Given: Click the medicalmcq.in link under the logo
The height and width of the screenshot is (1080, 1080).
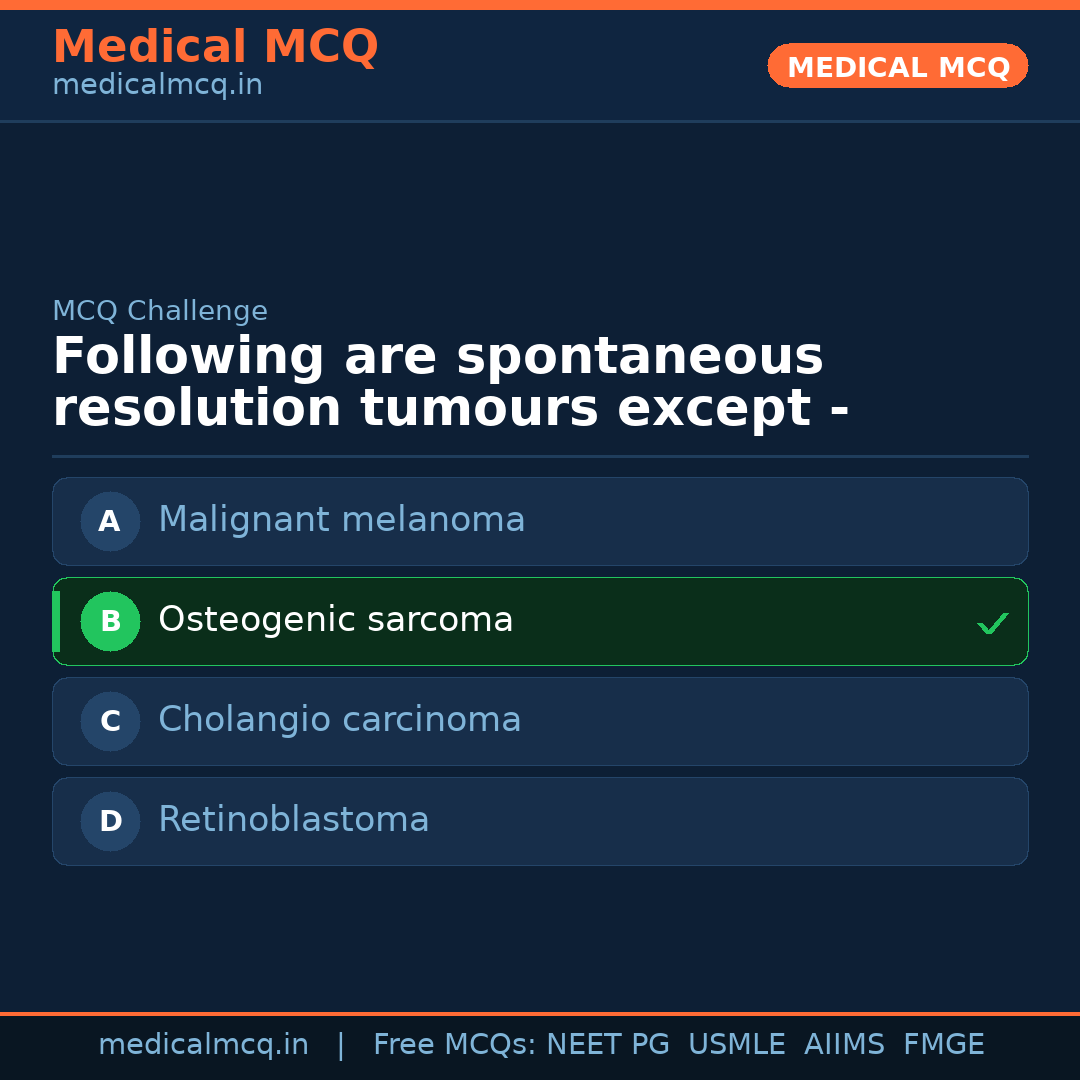Looking at the screenshot, I should [157, 84].
